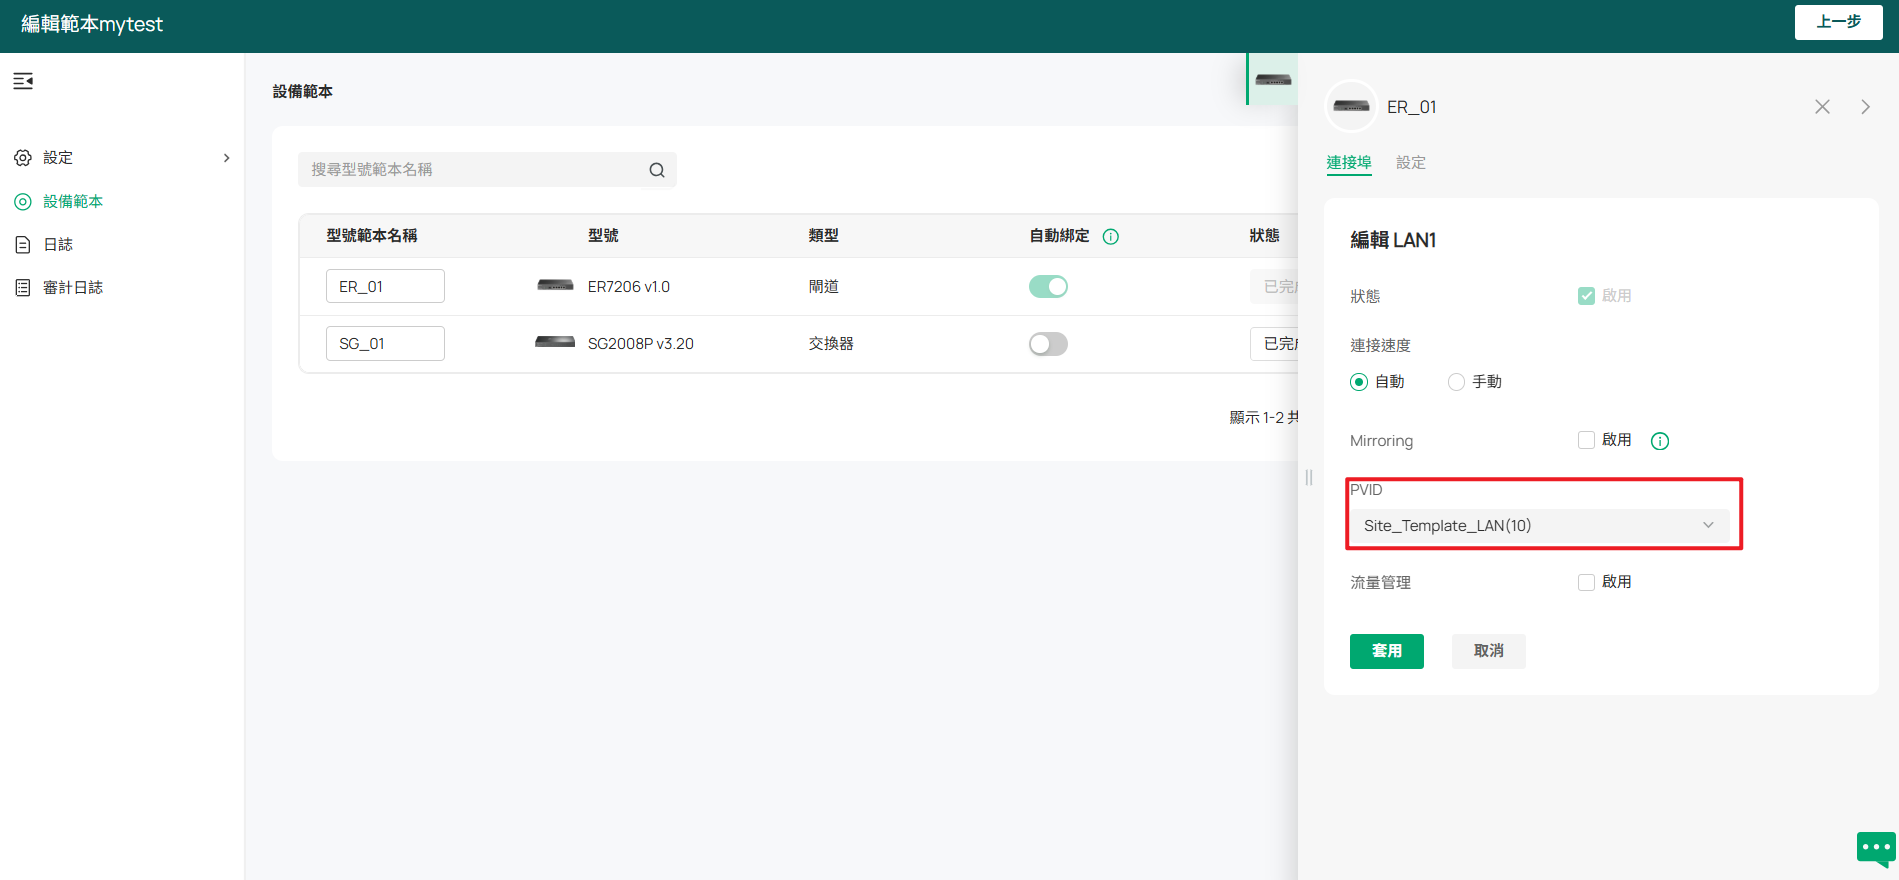Open 設定 in the sidebar
The height and width of the screenshot is (880, 1899).
coord(58,158)
